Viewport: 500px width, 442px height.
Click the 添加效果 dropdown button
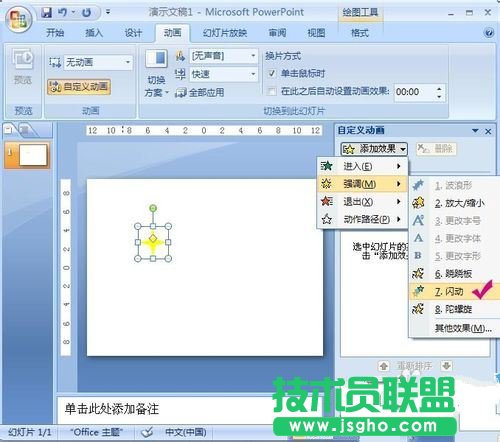coord(374,149)
